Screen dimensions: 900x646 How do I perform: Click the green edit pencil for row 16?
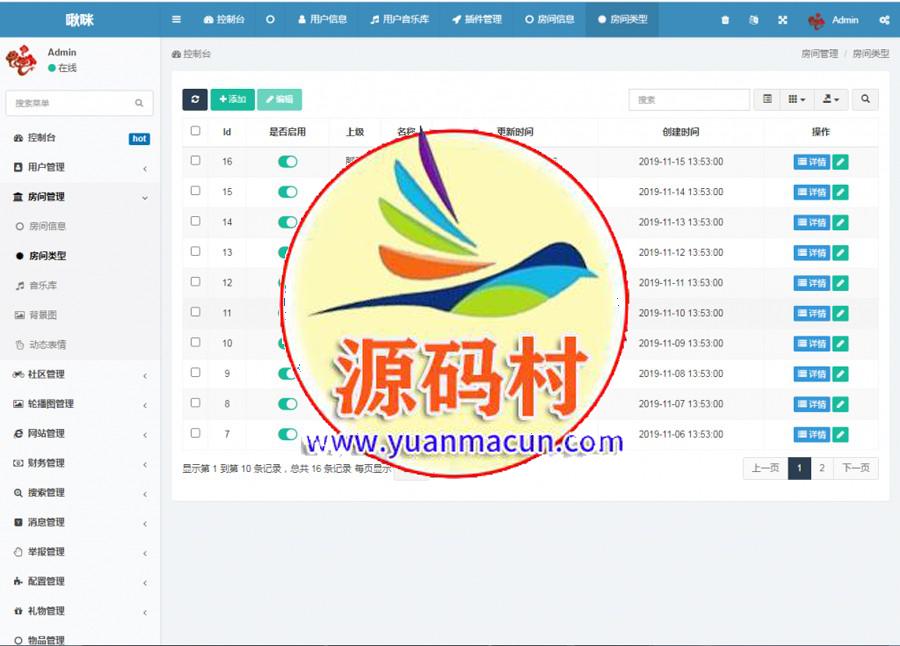[x=840, y=162]
